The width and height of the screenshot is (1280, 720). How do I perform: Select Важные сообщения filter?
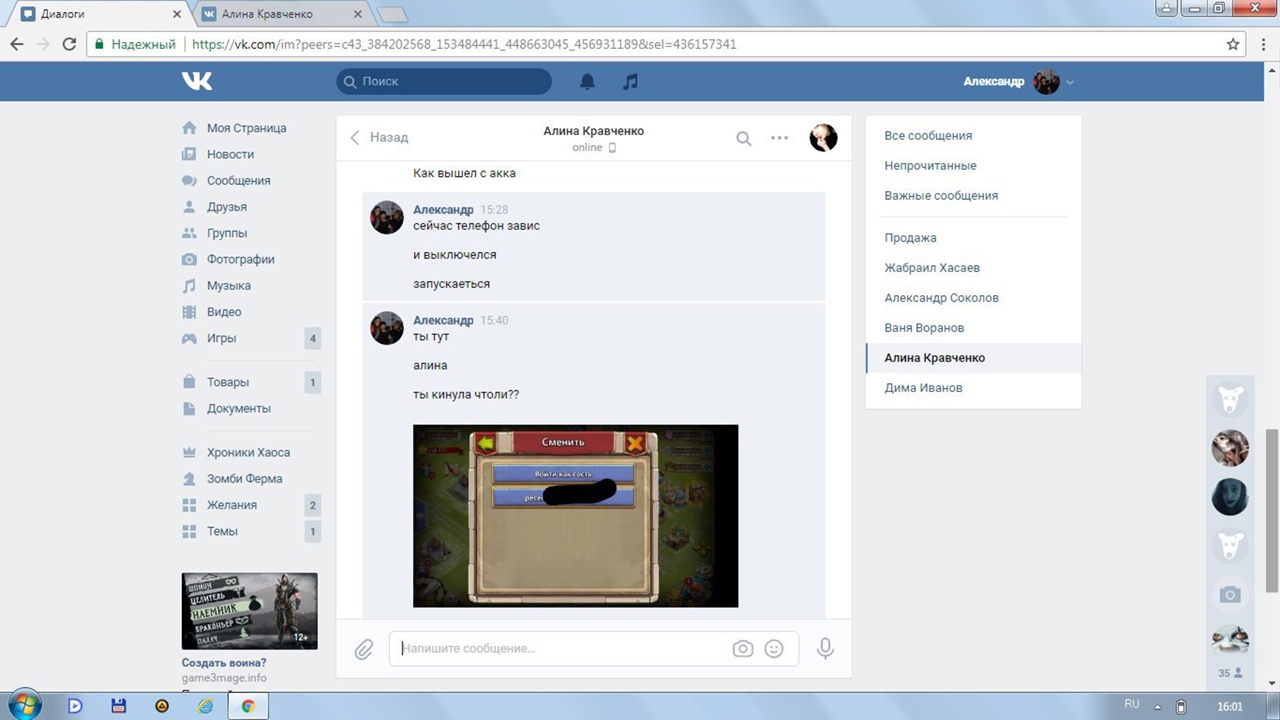pyautogui.click(x=941, y=196)
